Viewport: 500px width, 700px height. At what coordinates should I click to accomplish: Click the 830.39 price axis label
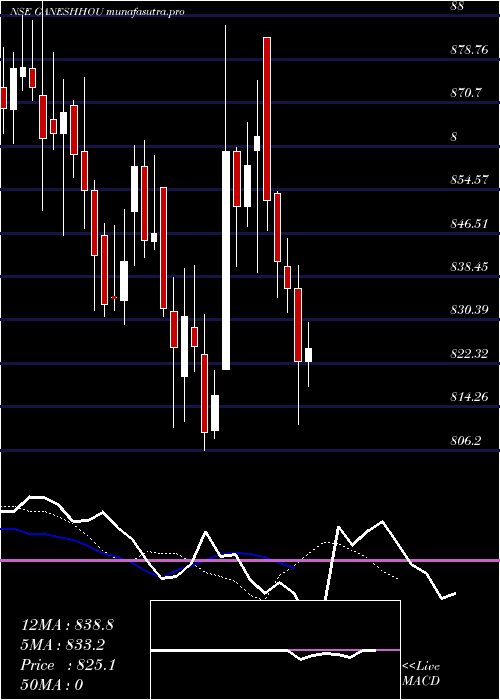(469, 310)
